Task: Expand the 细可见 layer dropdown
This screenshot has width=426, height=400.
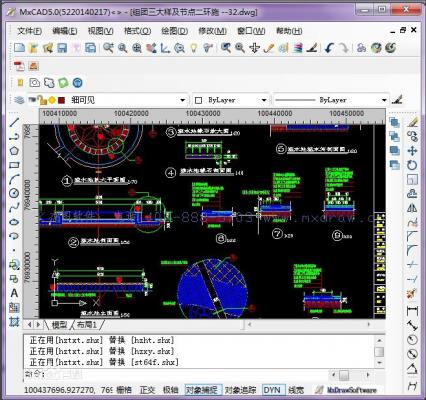Action: [x=182, y=100]
